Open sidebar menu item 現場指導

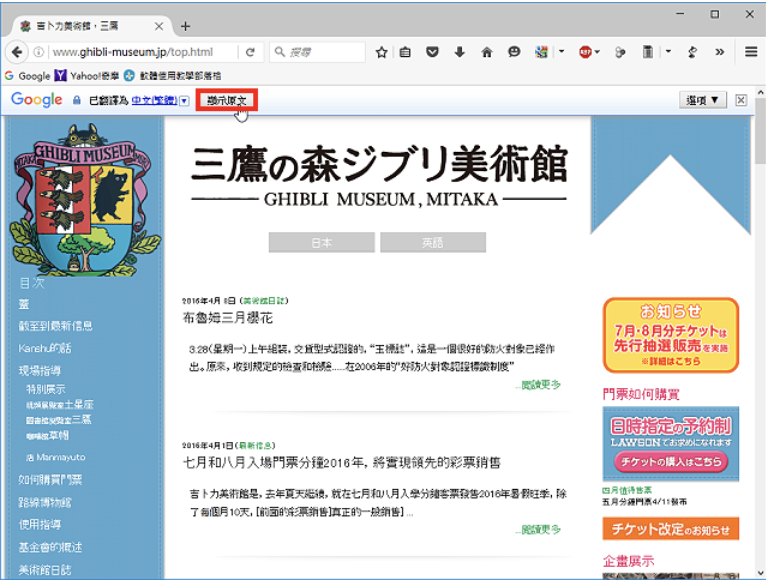click(40, 370)
